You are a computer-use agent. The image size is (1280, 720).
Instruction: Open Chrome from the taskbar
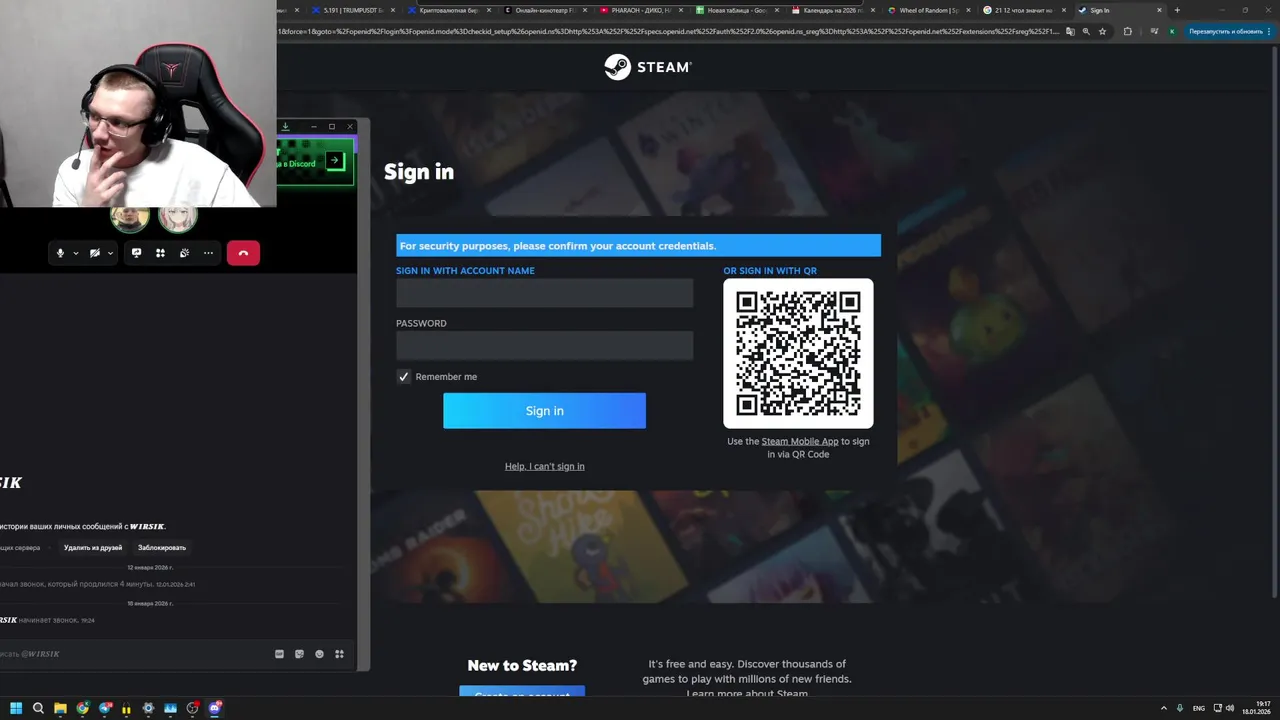tap(82, 708)
